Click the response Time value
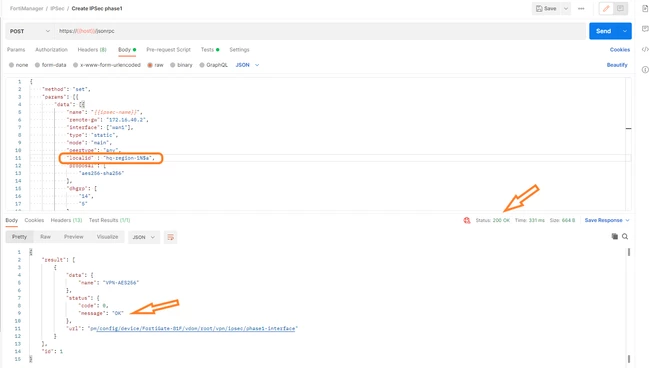This screenshot has width=650, height=368. tap(530, 220)
